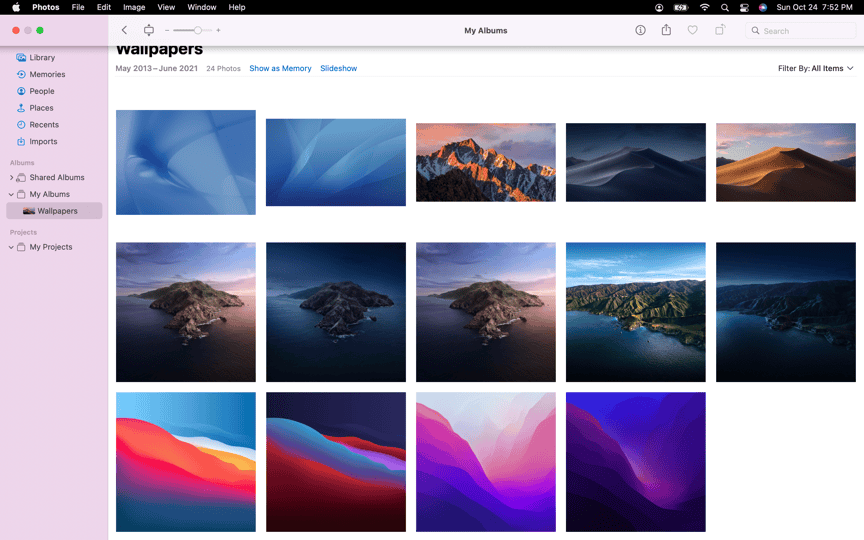Open the Image menu
This screenshot has width=864, height=540.
134,7
